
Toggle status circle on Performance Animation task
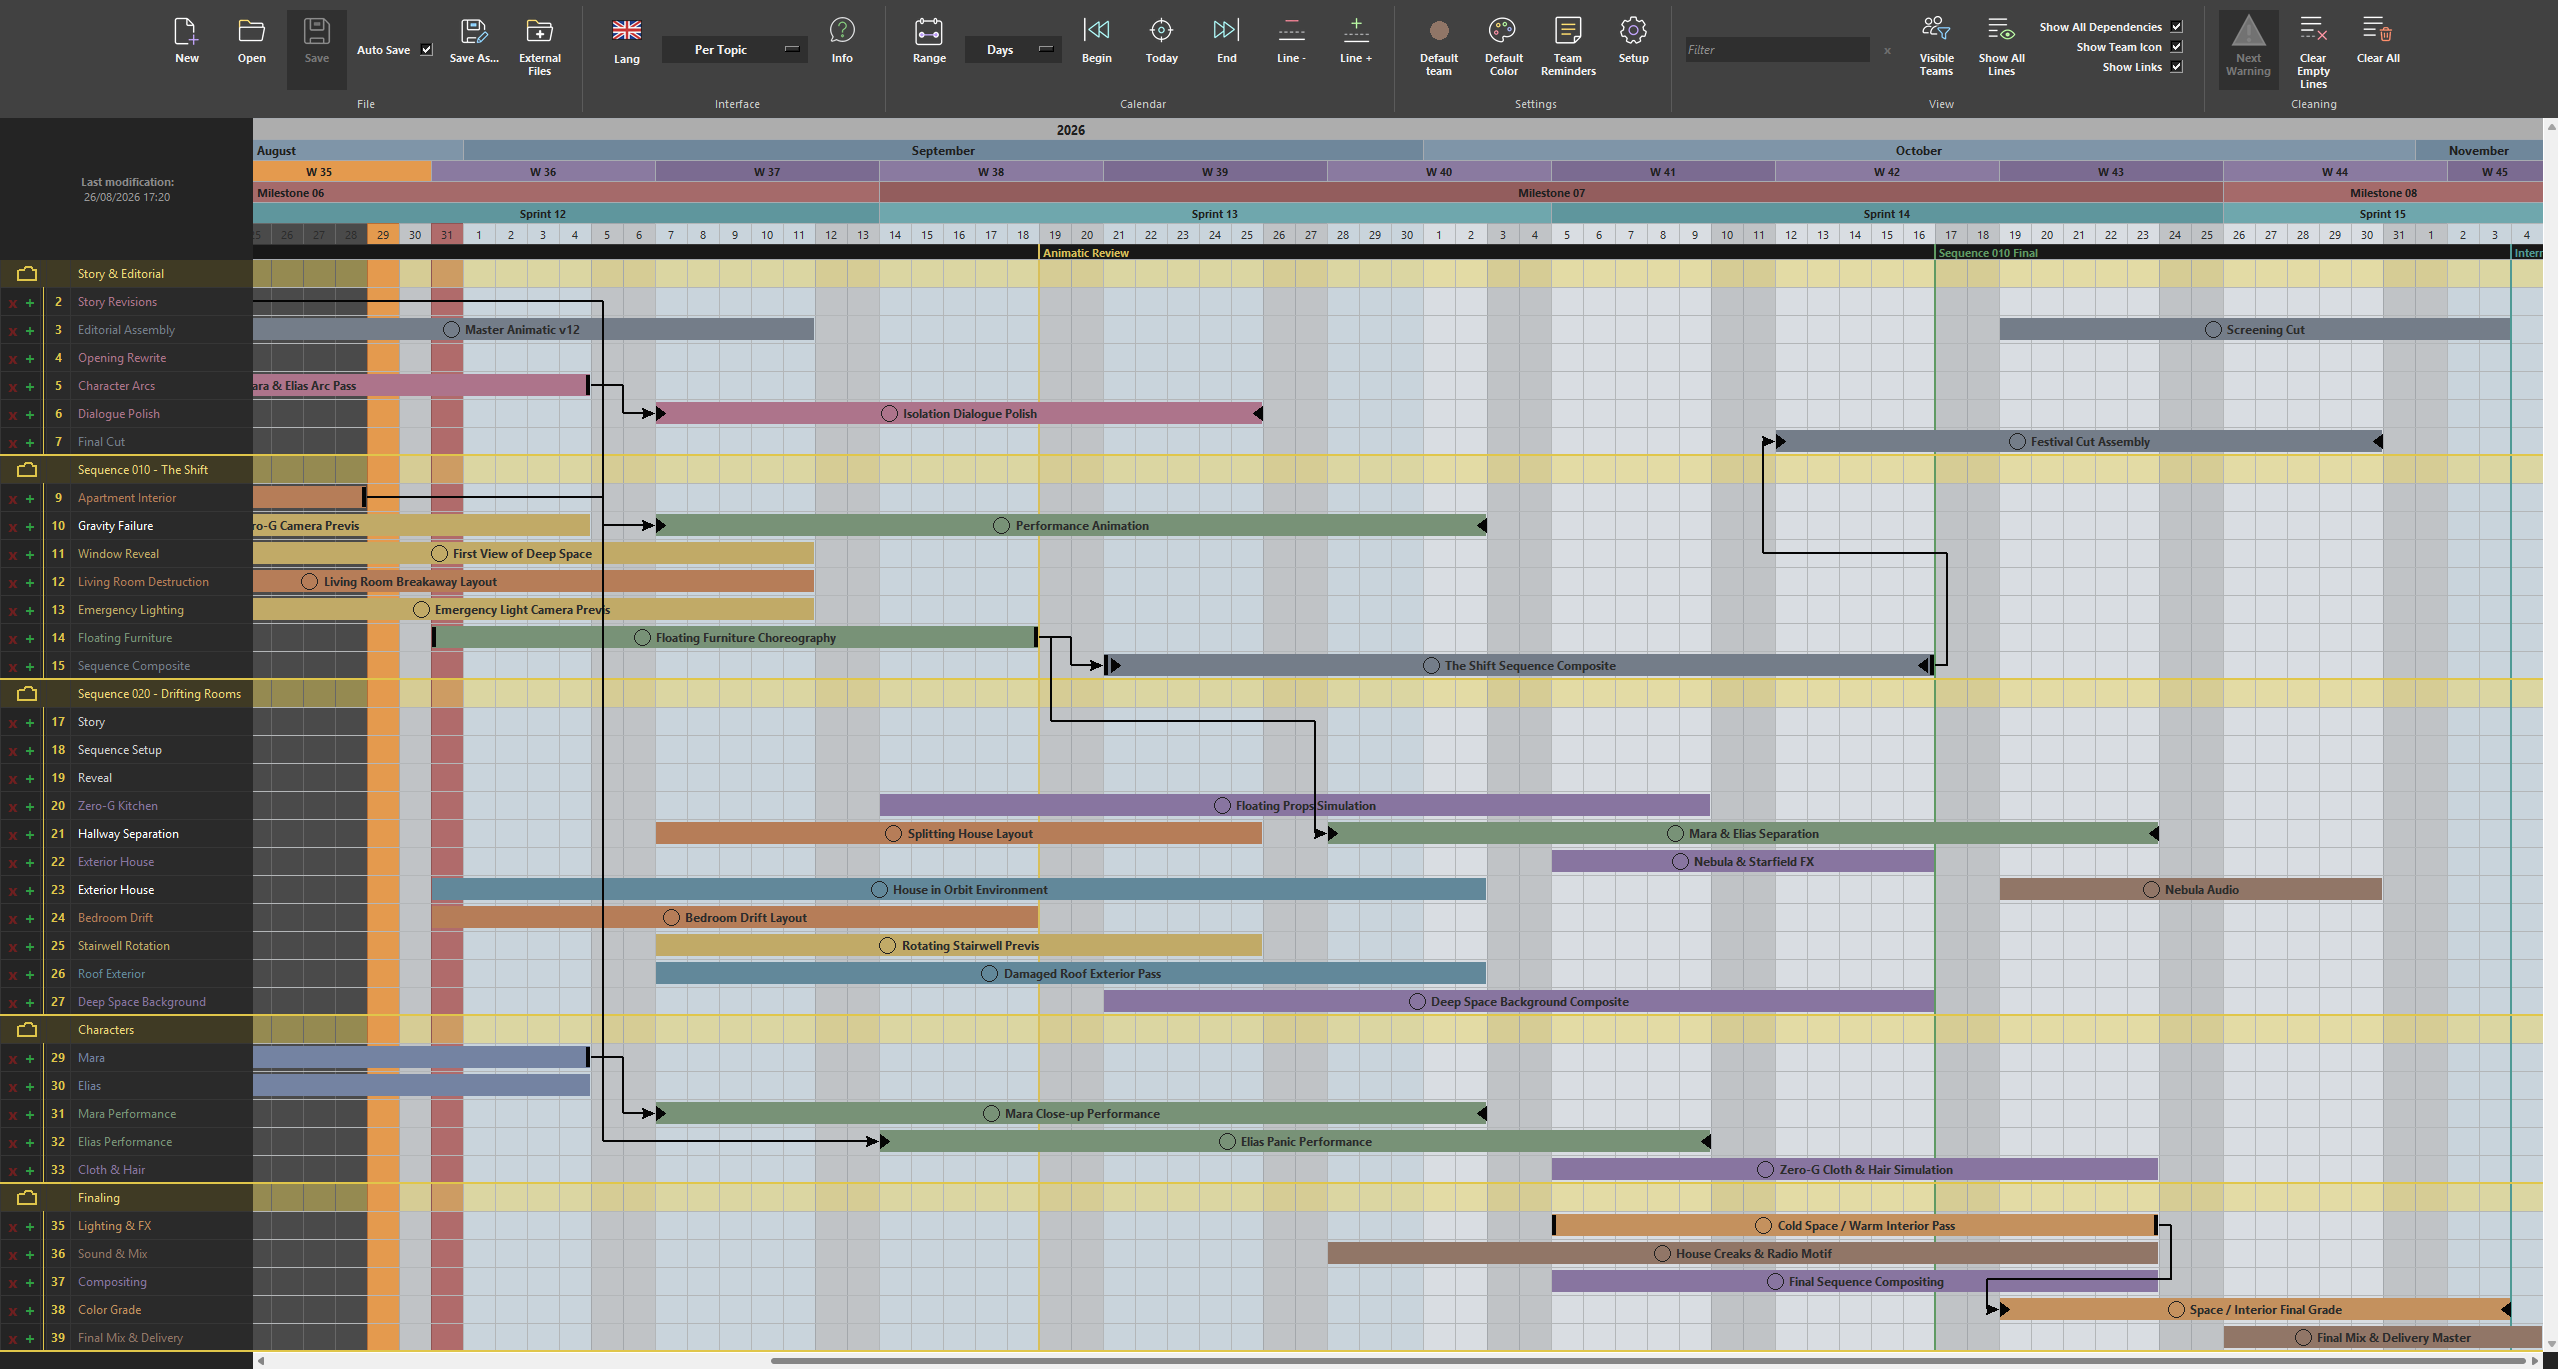1001,526
